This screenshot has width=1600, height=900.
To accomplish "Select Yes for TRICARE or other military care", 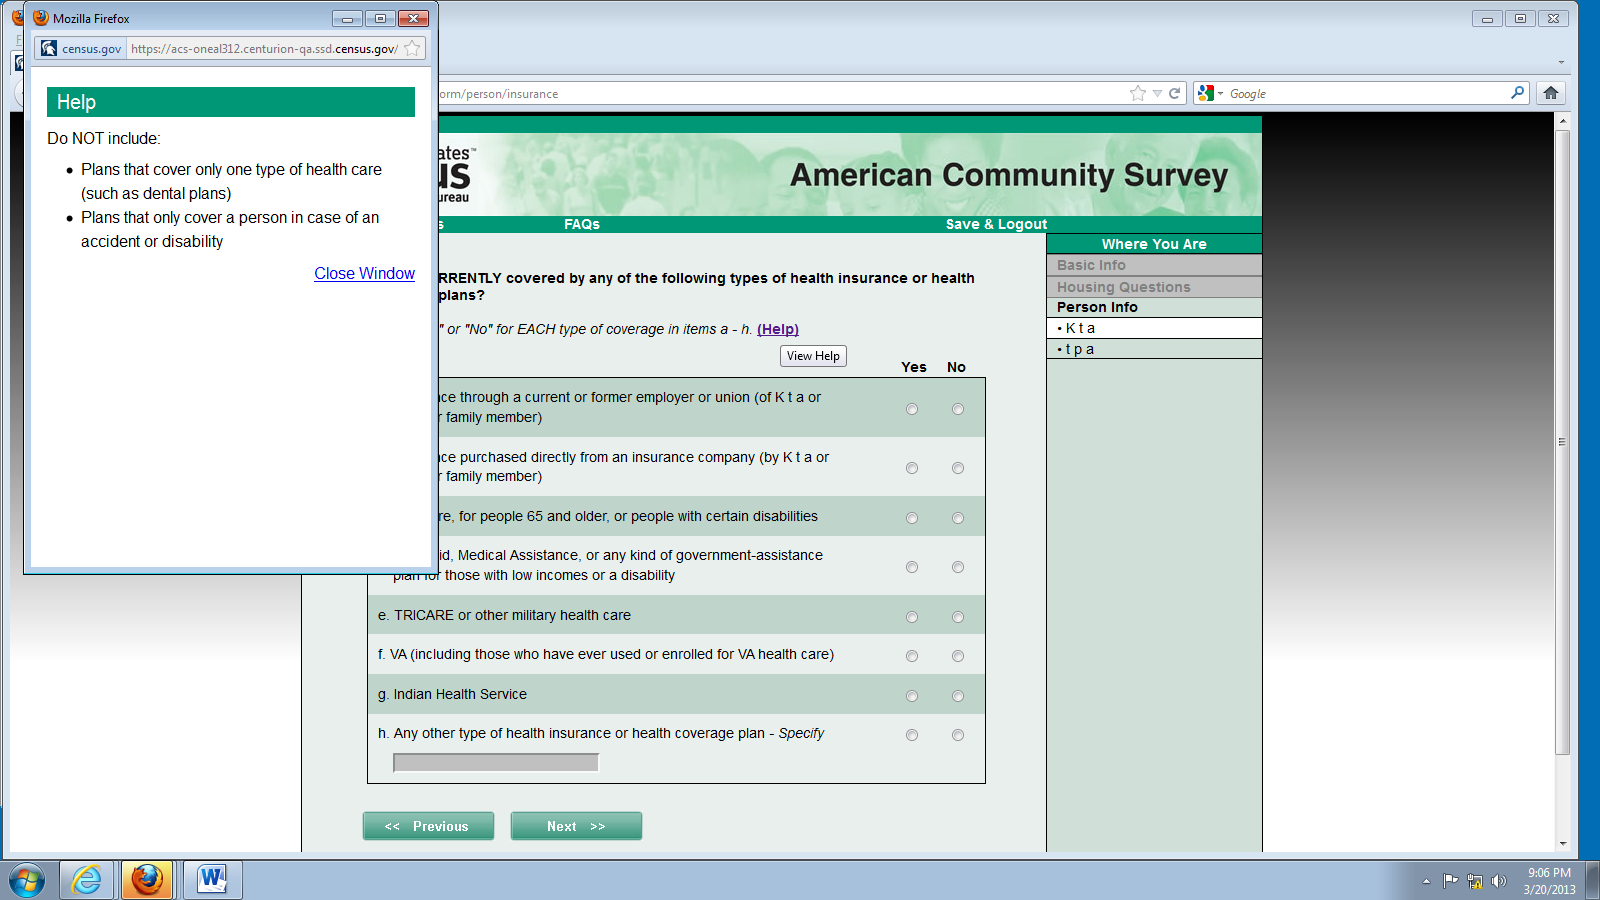I will pyautogui.click(x=911, y=617).
